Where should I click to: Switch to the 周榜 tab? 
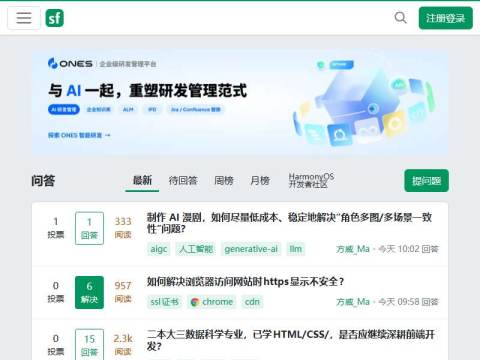(x=224, y=181)
